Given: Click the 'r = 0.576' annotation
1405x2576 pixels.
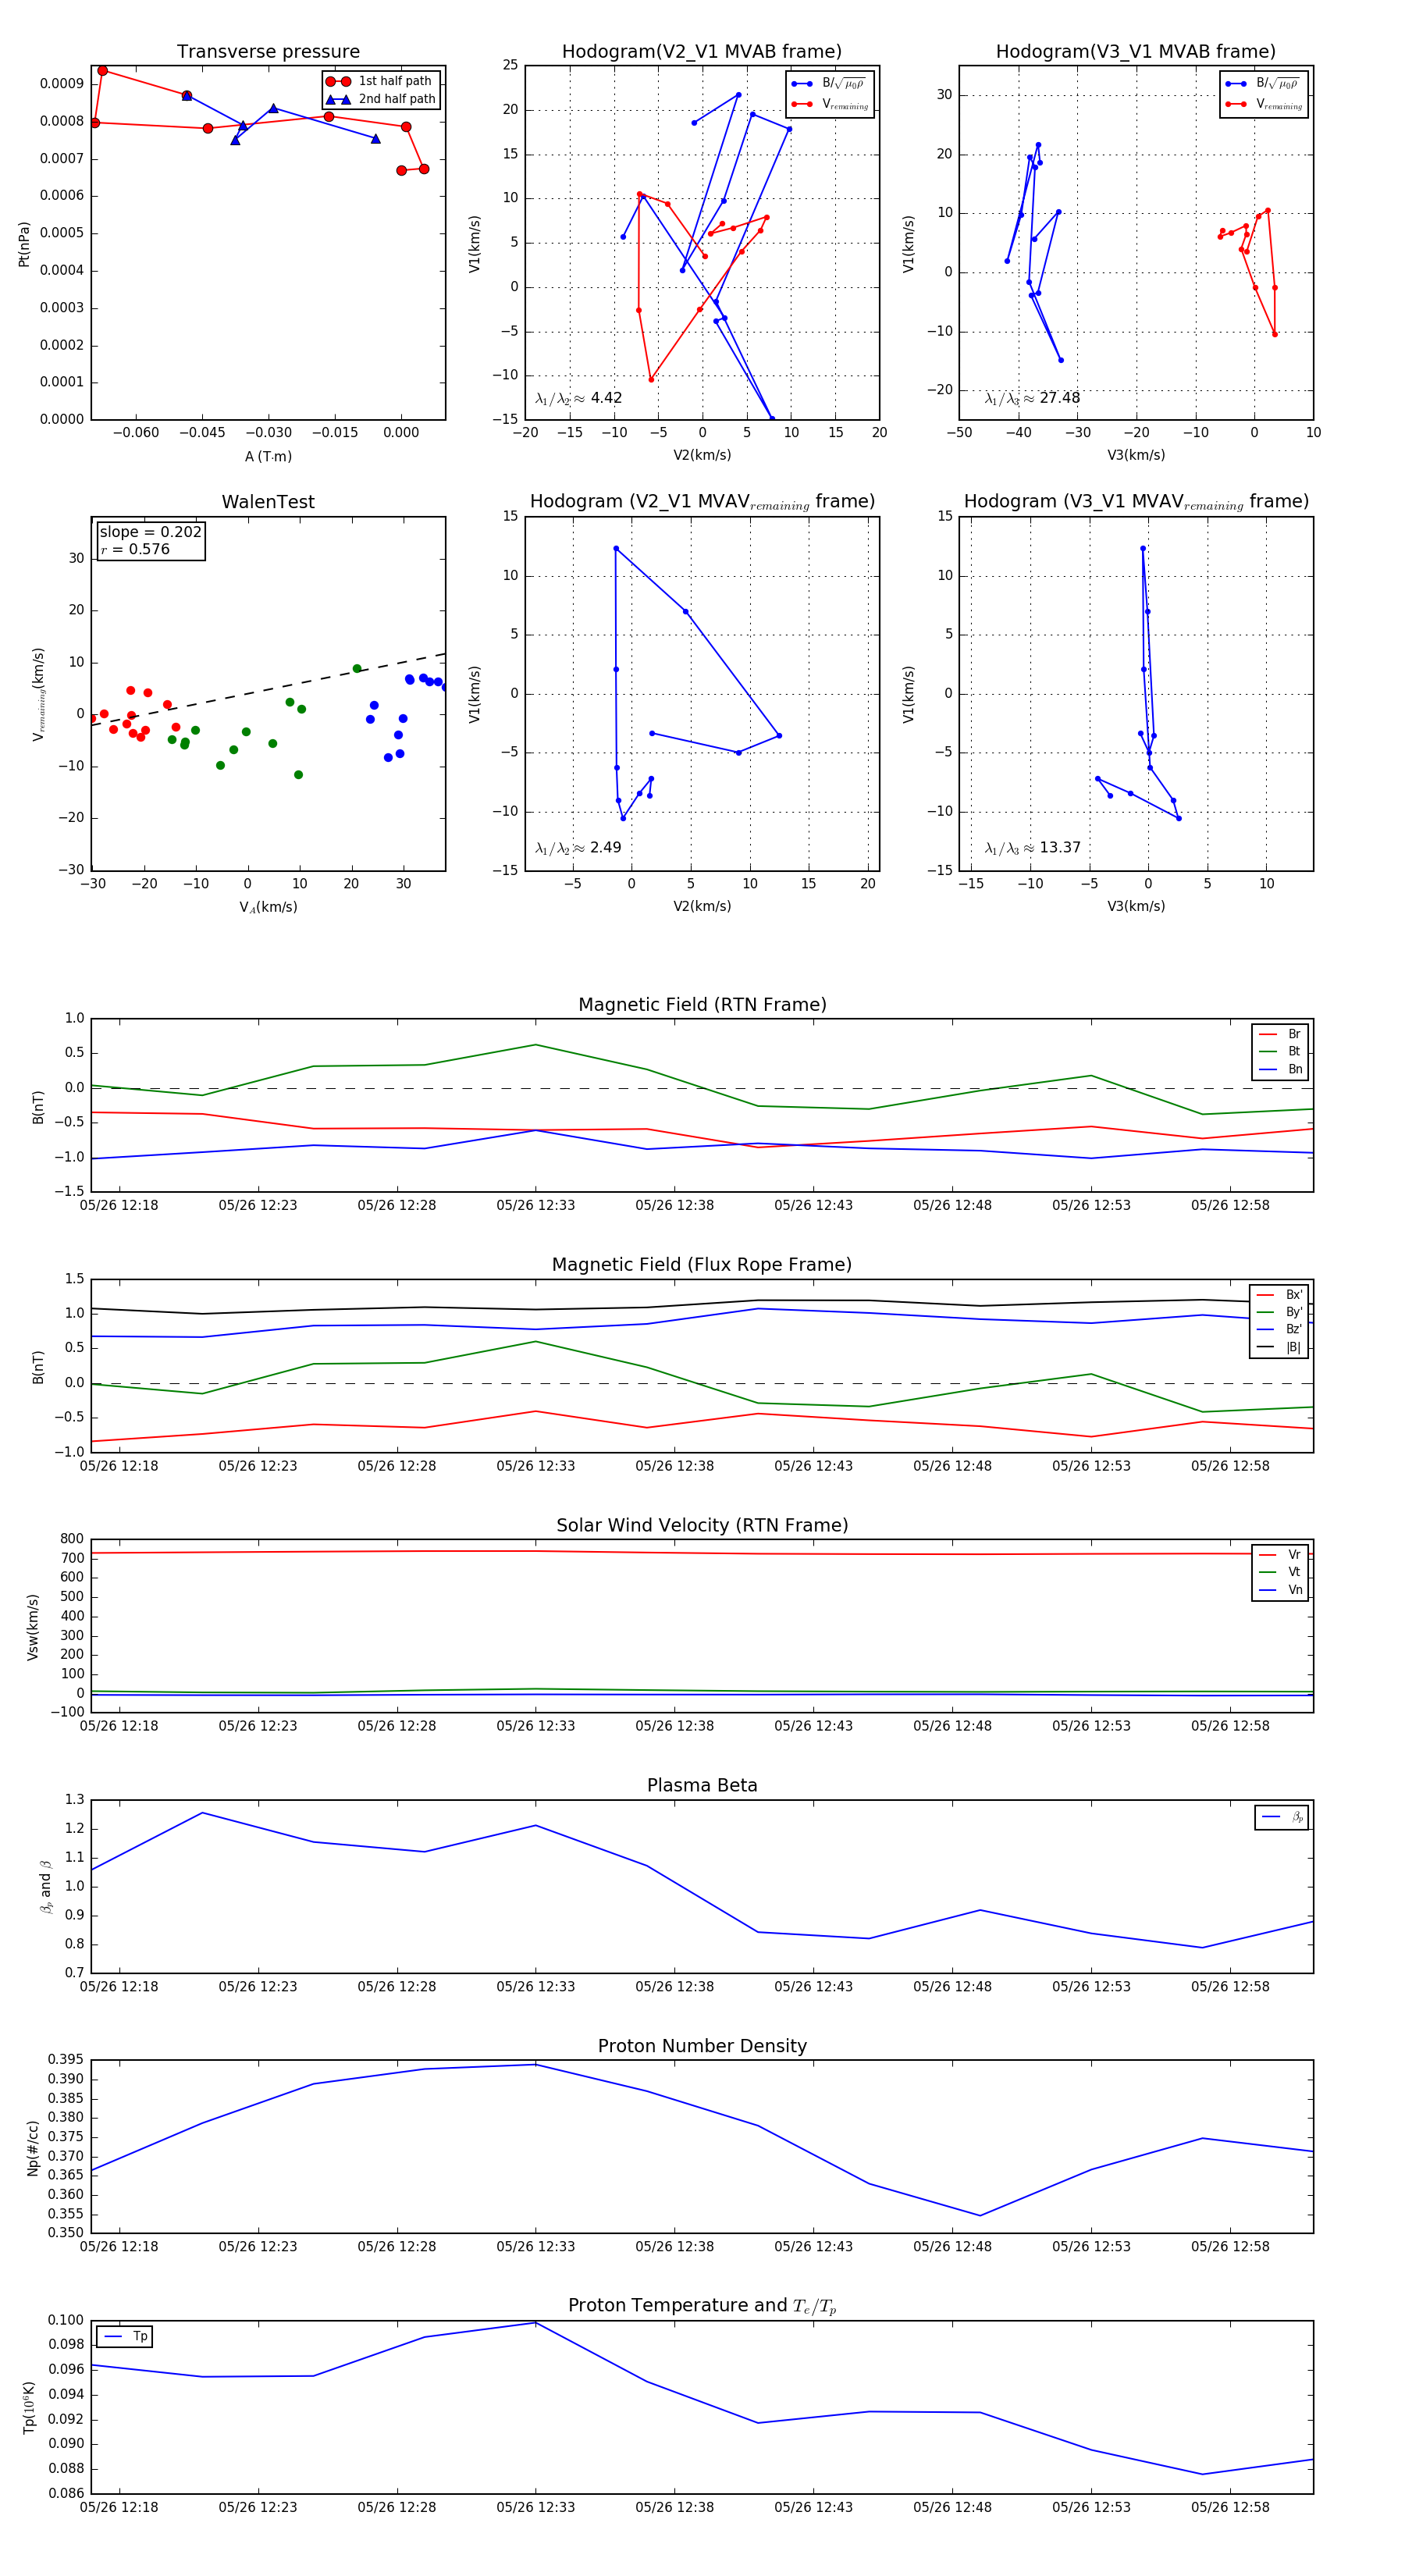Looking at the screenshot, I should (x=135, y=549).
